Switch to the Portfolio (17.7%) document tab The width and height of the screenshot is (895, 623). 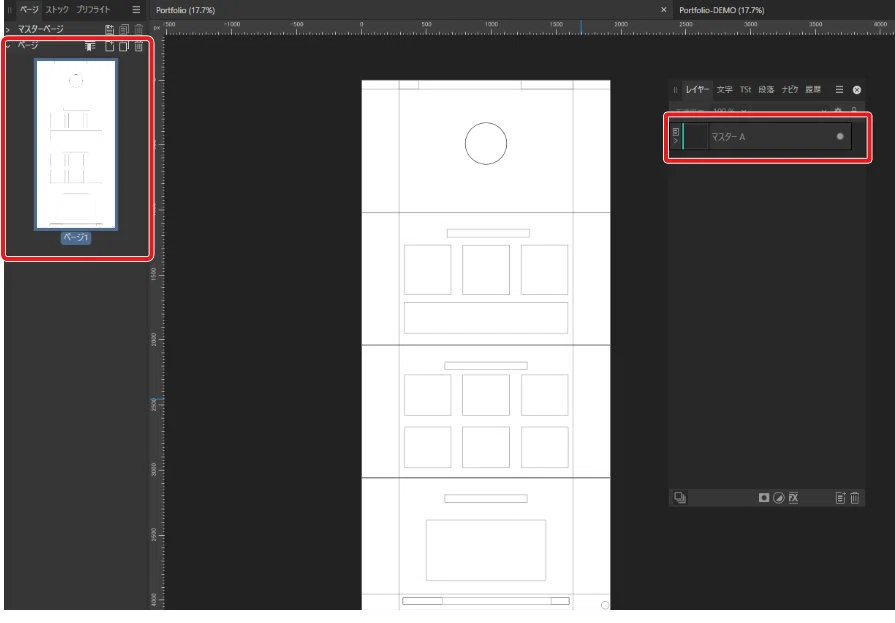tap(186, 10)
